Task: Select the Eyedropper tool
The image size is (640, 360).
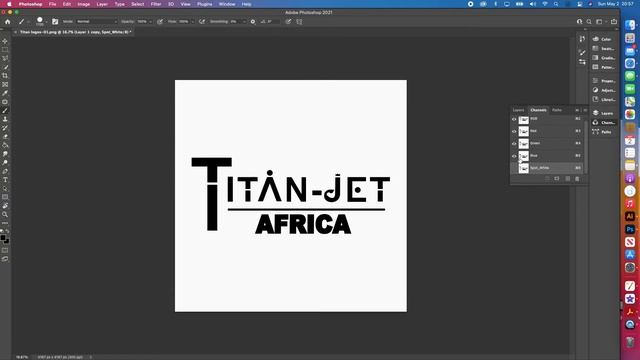Action: point(5,93)
